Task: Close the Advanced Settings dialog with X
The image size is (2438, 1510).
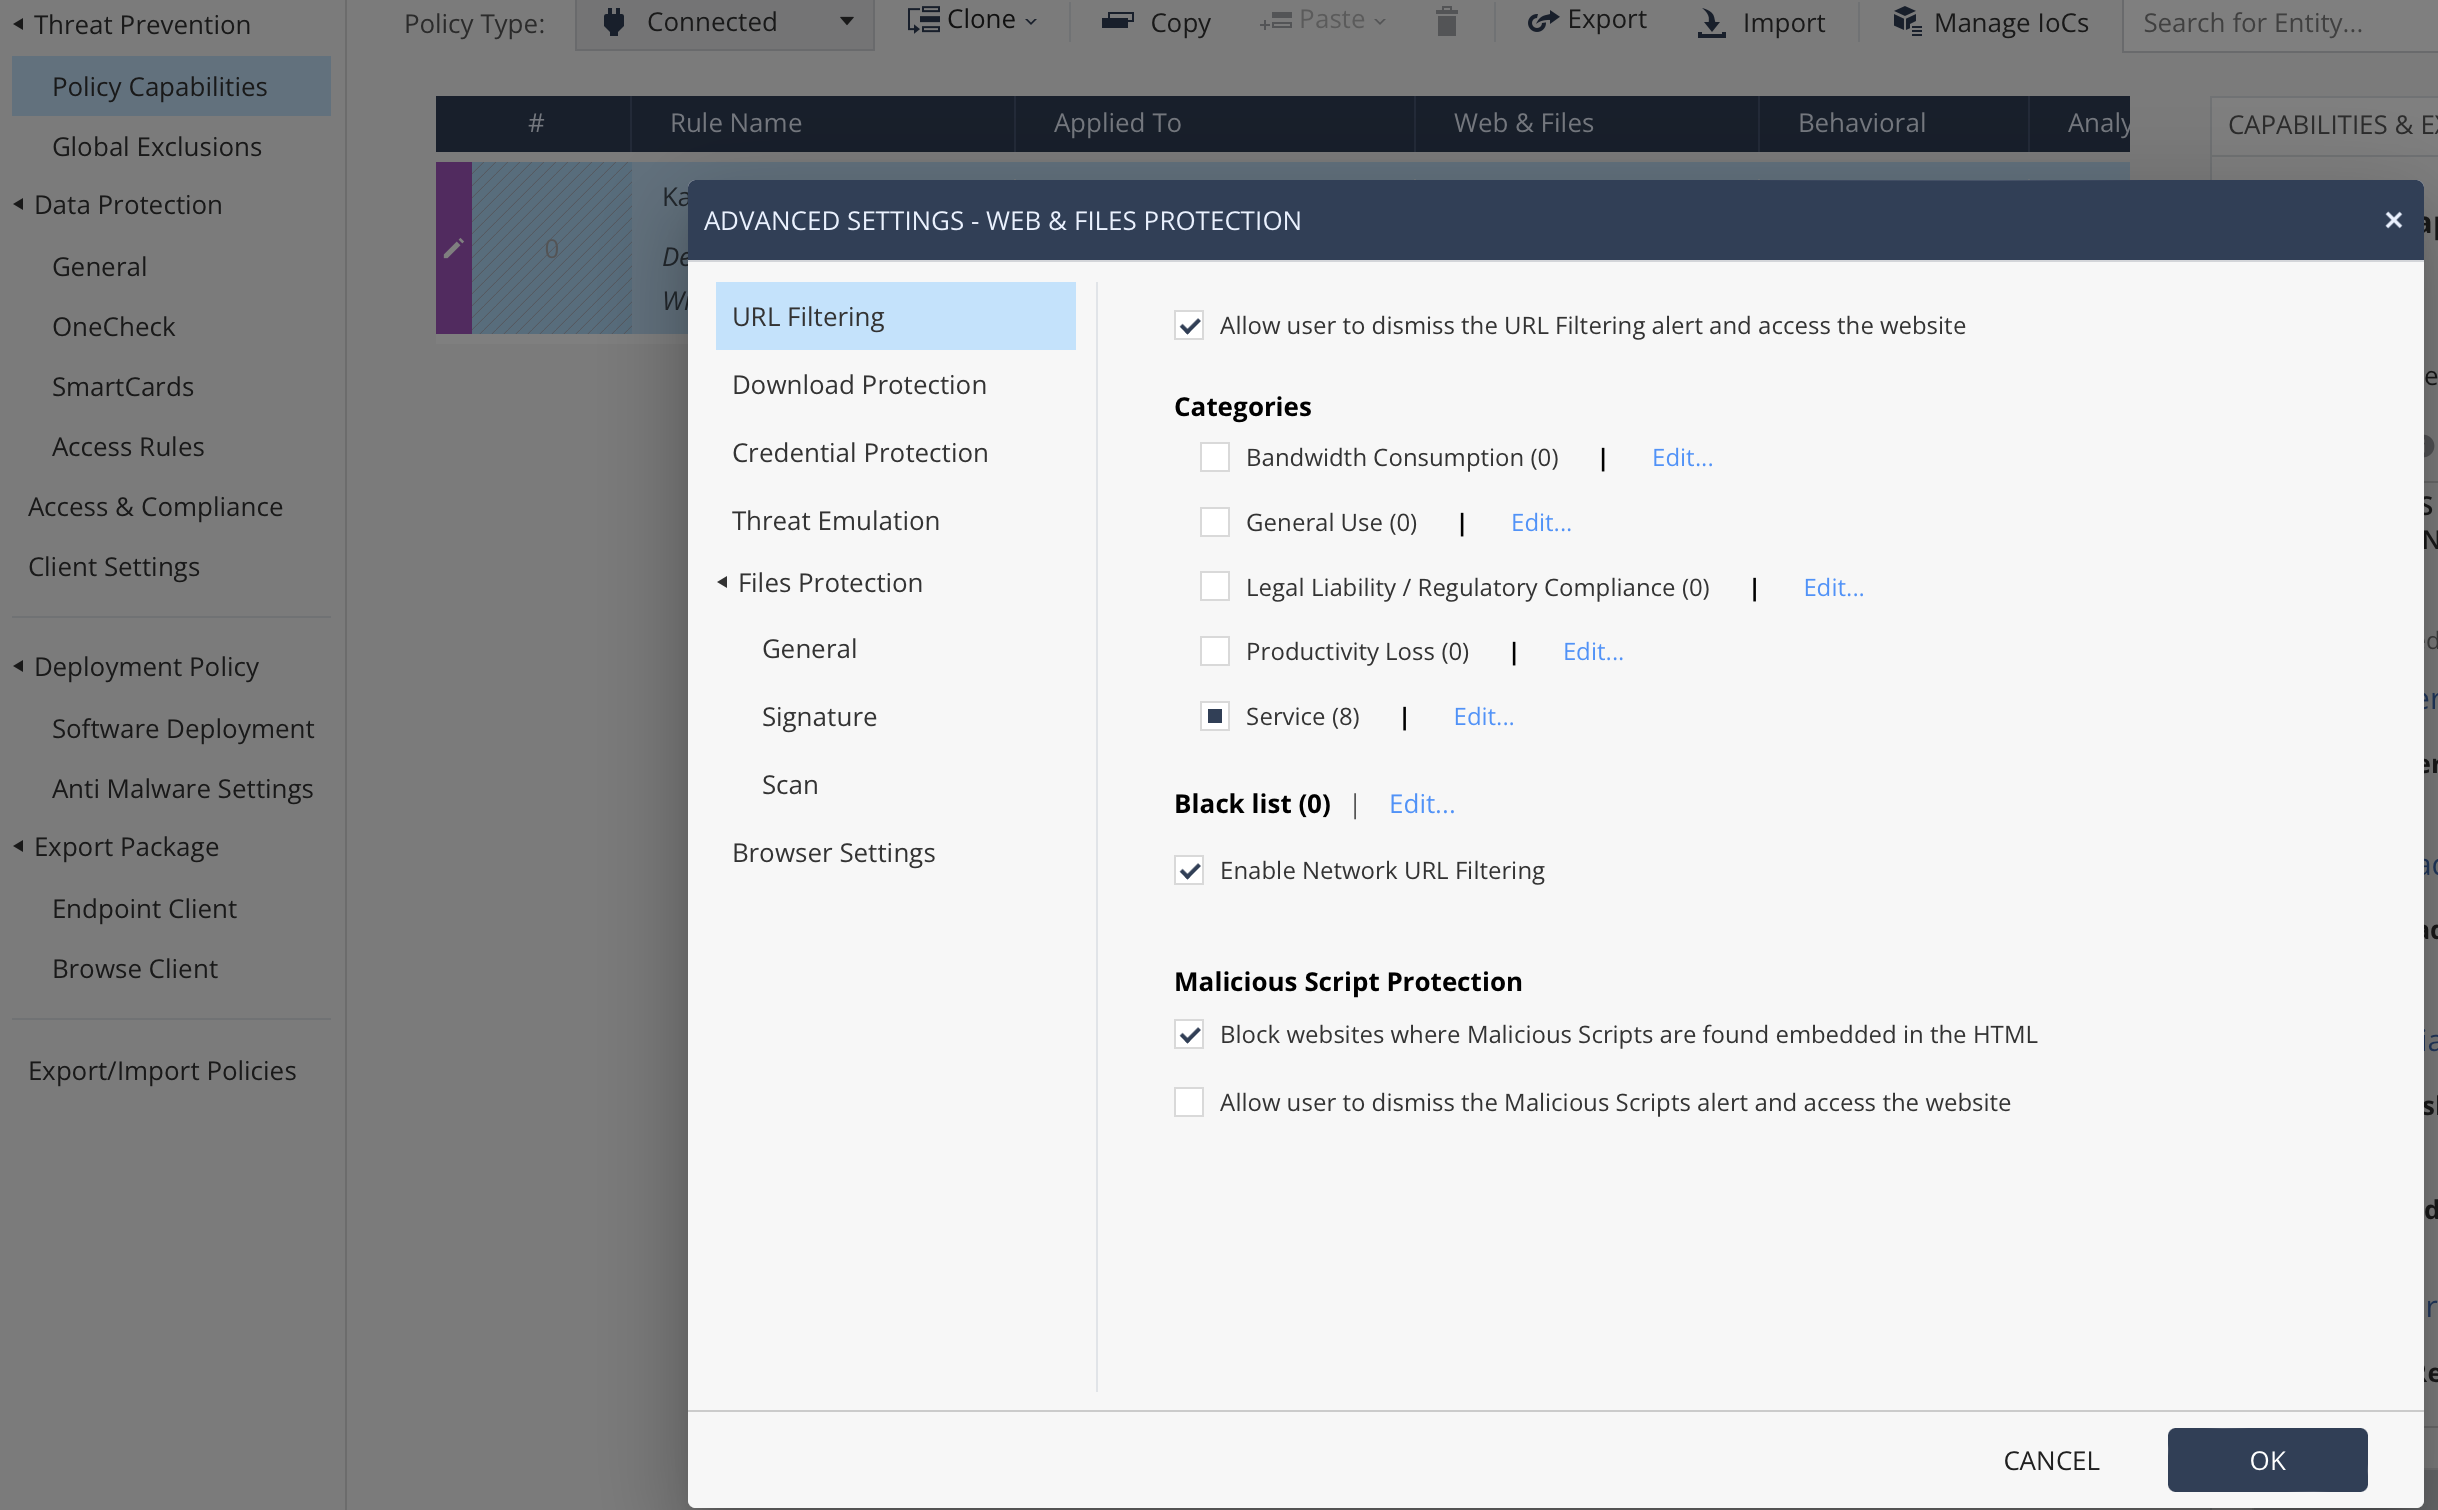Action: [x=2393, y=220]
